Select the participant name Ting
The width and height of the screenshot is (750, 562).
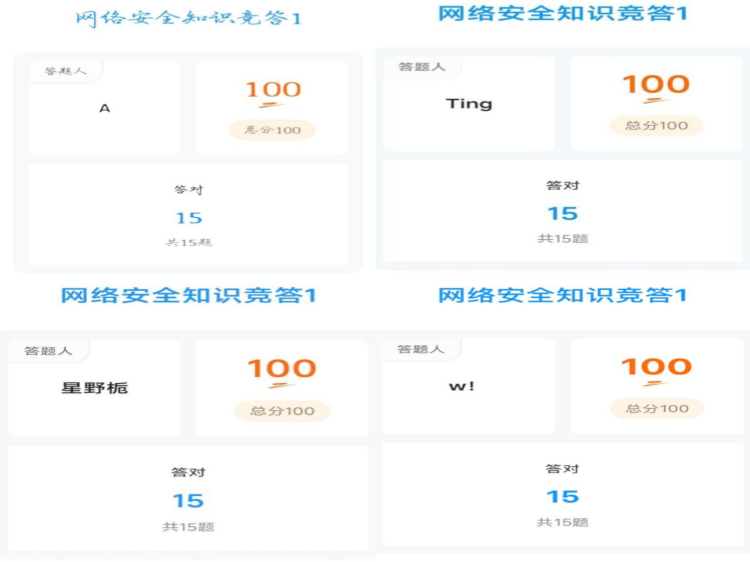pos(469,103)
